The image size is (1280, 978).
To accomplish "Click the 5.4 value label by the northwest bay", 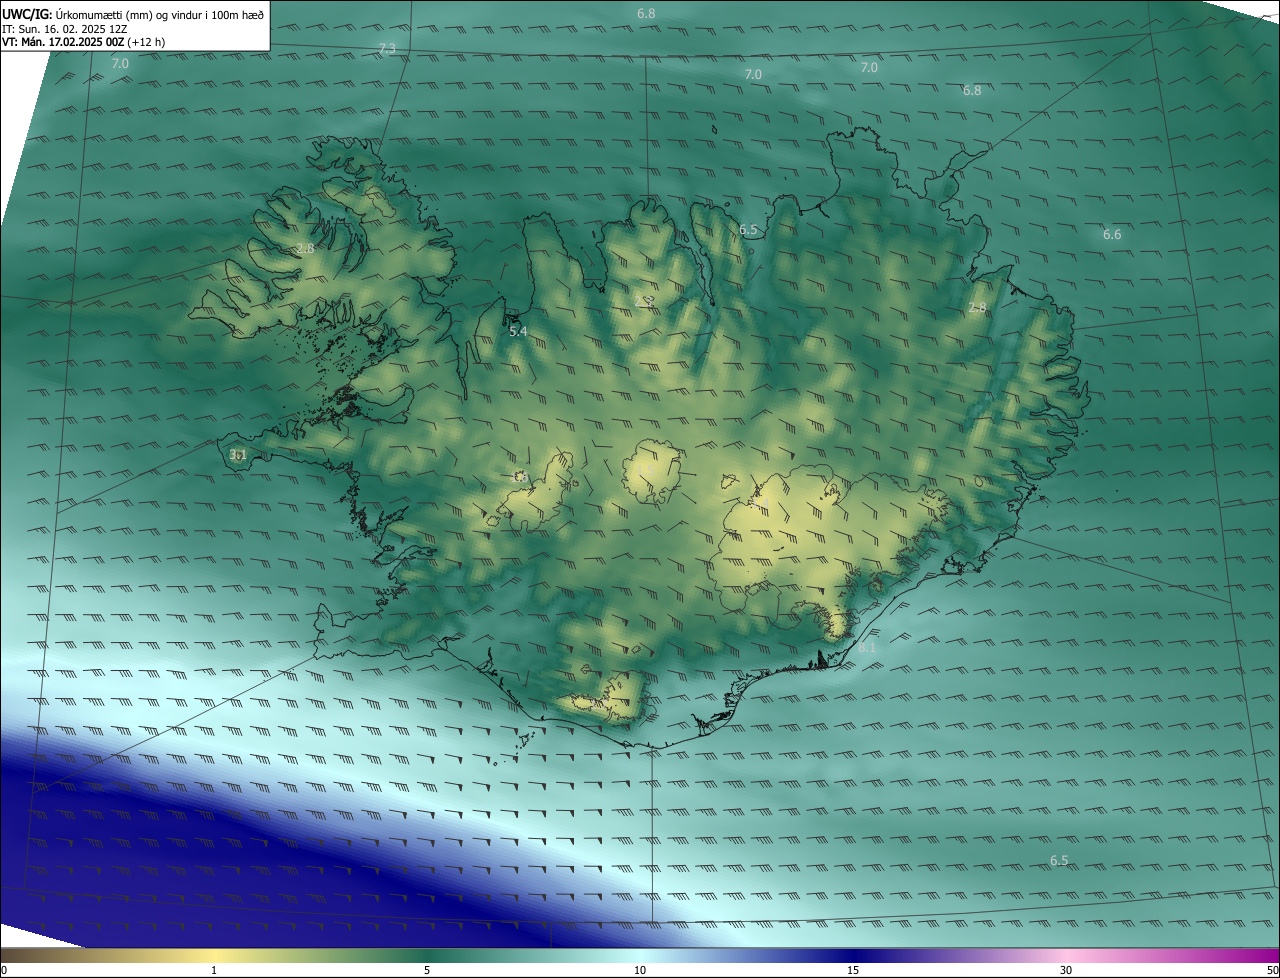I will pyautogui.click(x=518, y=331).
